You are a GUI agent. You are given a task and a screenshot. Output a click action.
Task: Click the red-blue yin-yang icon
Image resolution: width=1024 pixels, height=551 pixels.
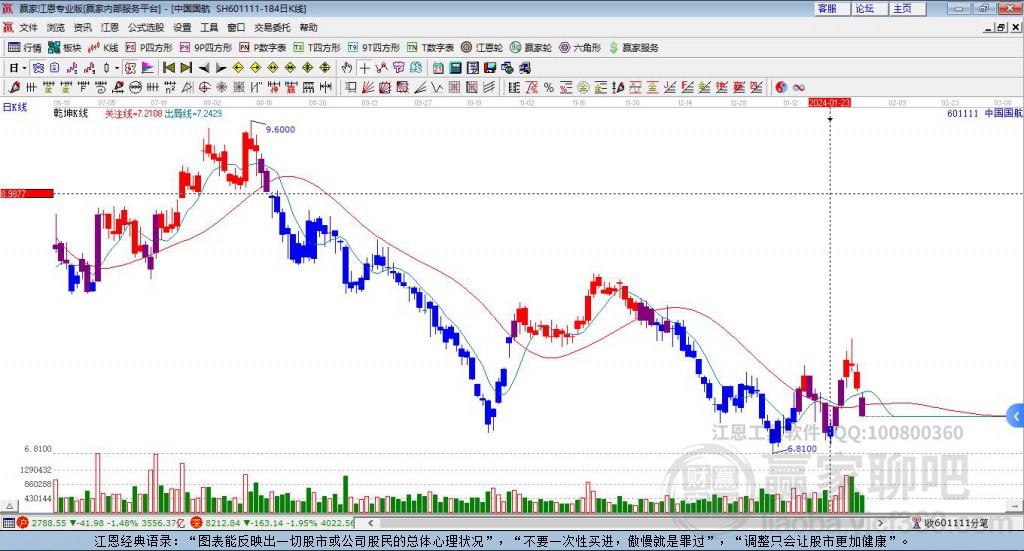tap(781, 87)
